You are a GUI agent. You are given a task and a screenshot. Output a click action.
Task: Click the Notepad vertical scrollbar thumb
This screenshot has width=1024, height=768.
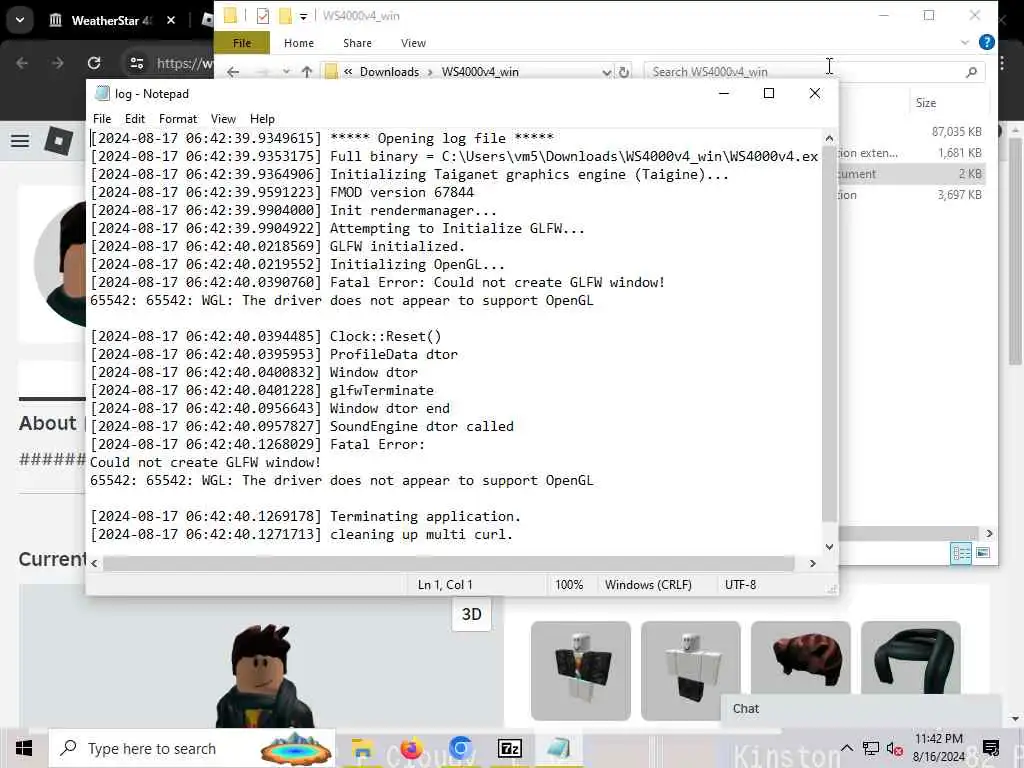[829, 334]
